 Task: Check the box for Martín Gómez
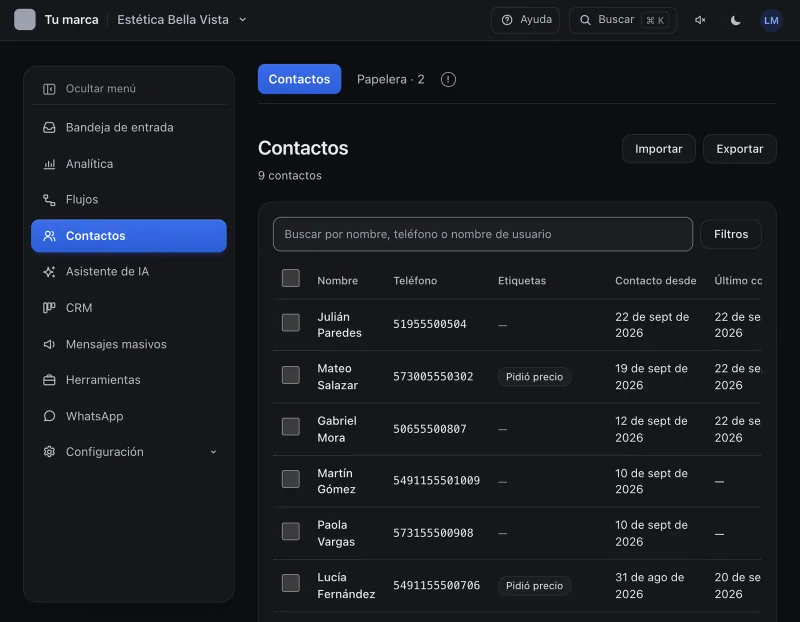[291, 479]
